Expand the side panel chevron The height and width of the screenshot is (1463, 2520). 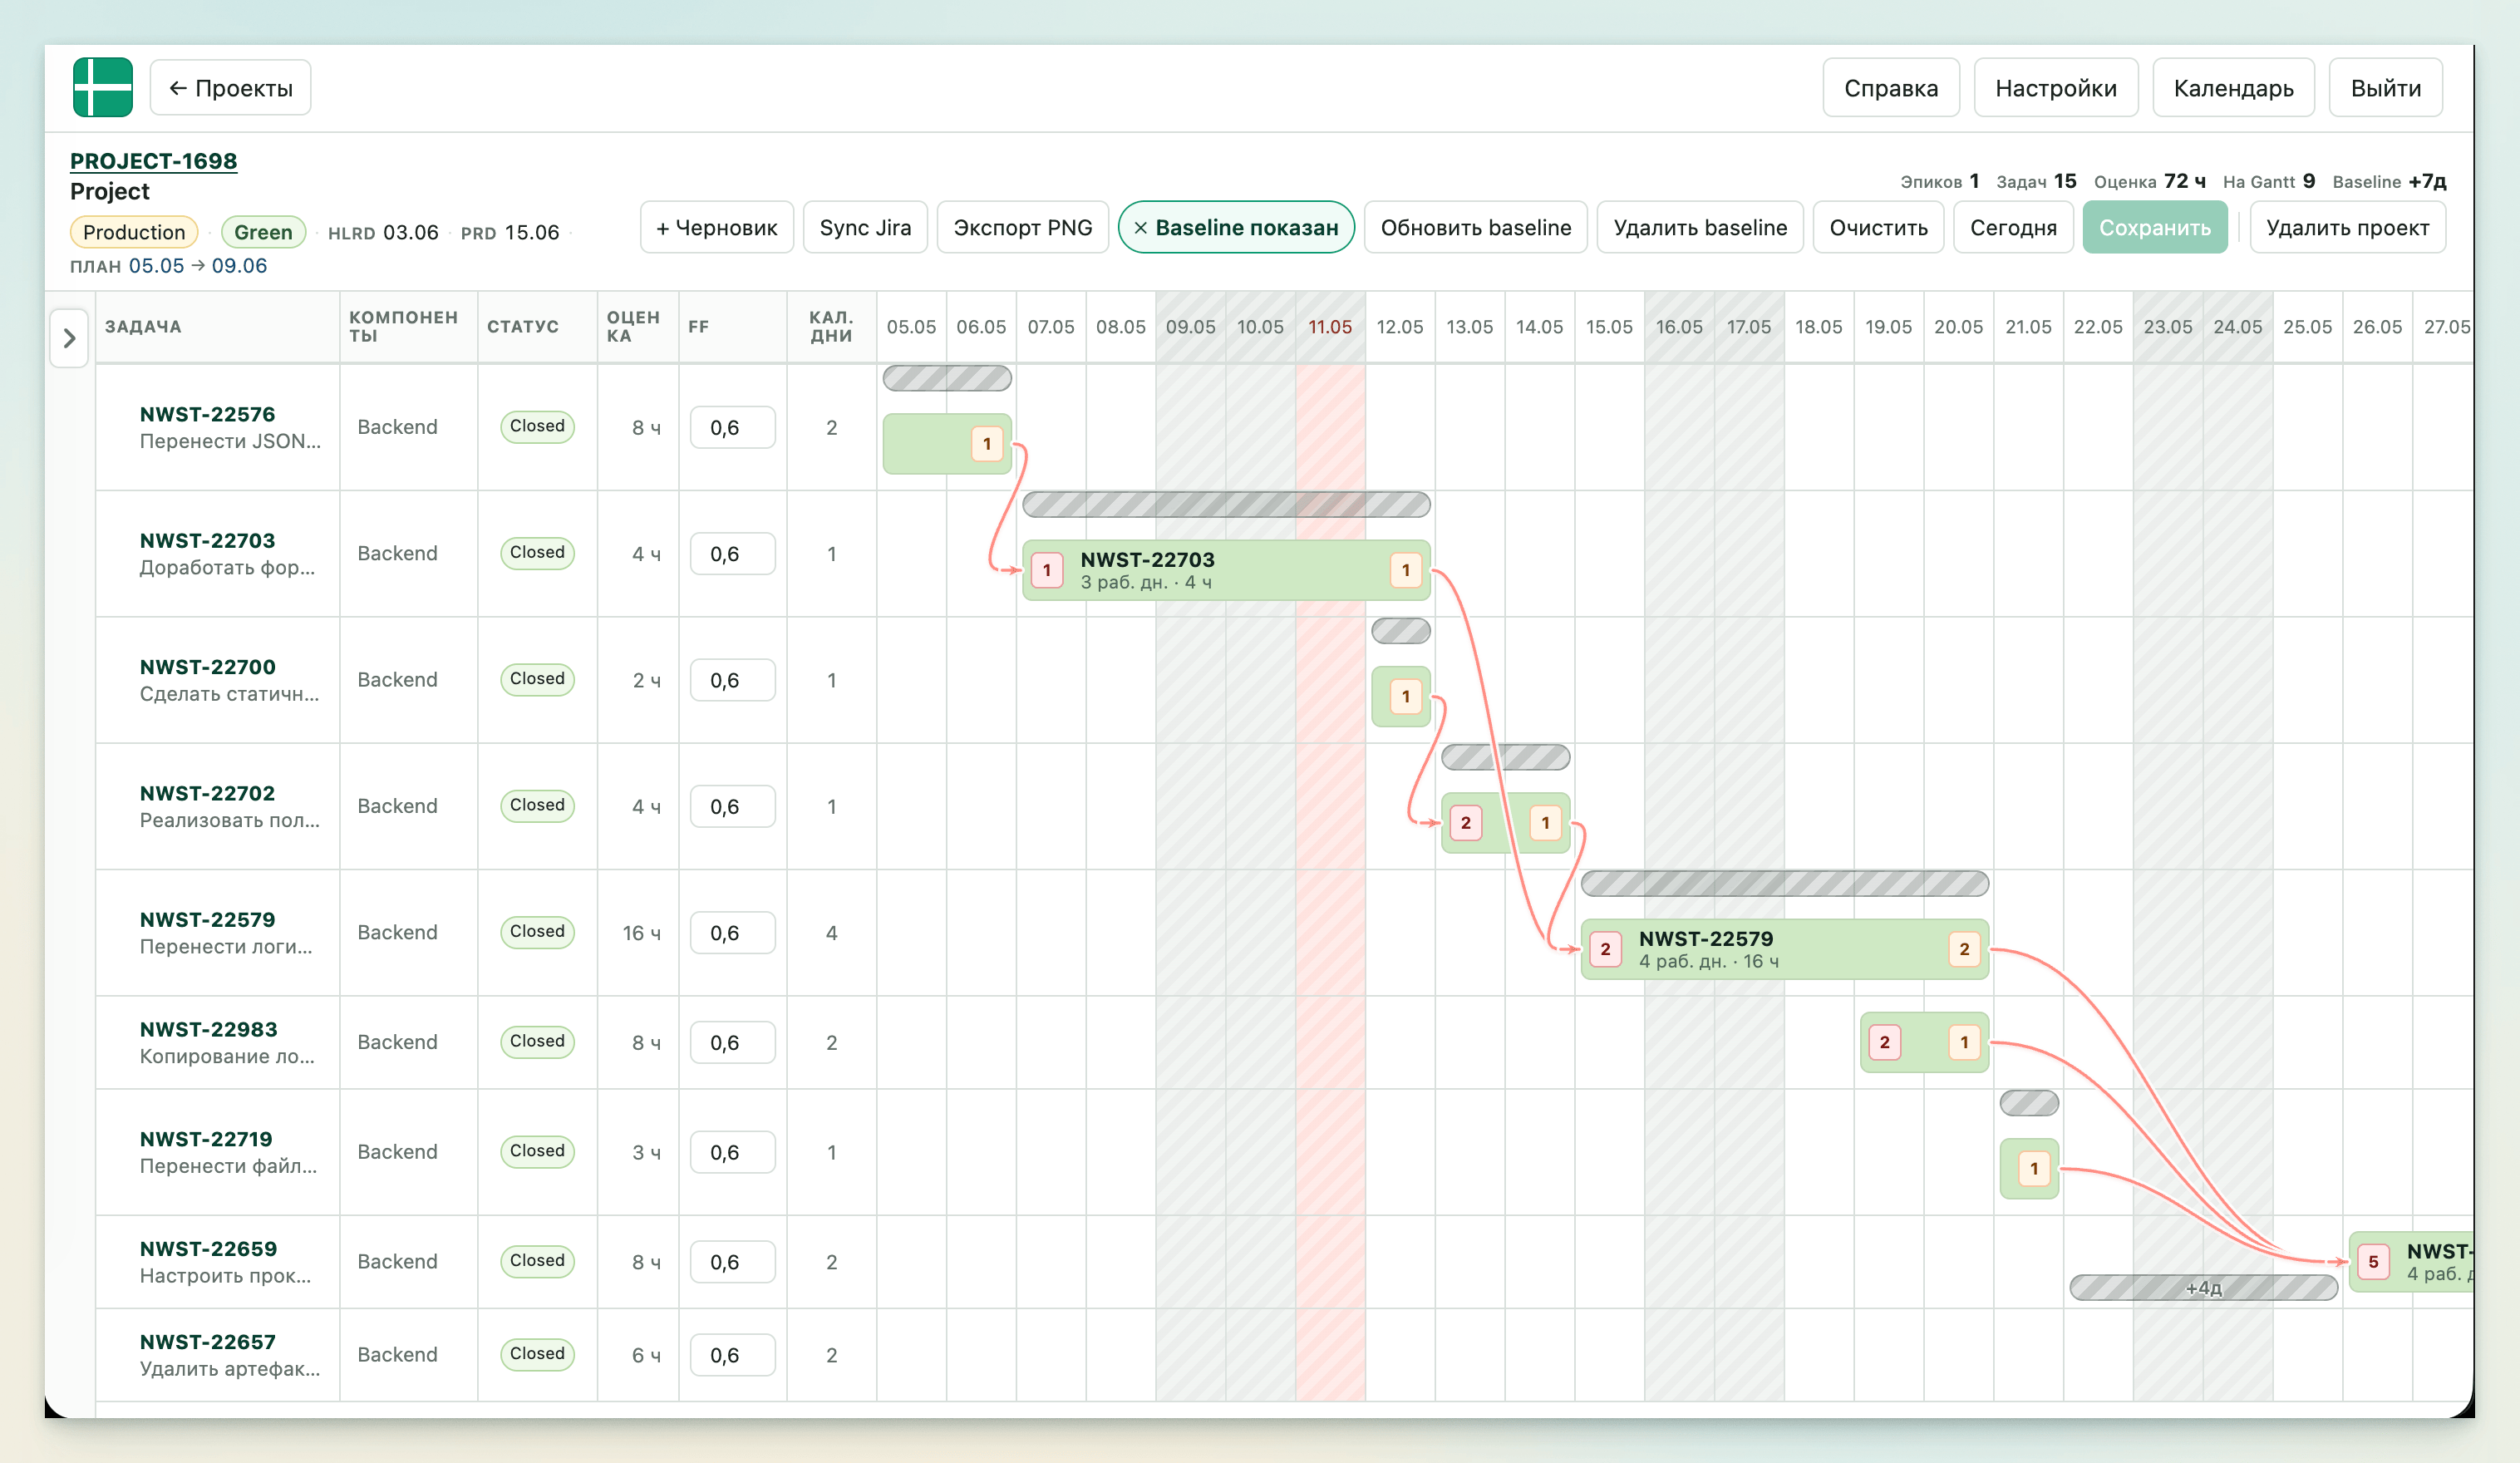point(69,338)
